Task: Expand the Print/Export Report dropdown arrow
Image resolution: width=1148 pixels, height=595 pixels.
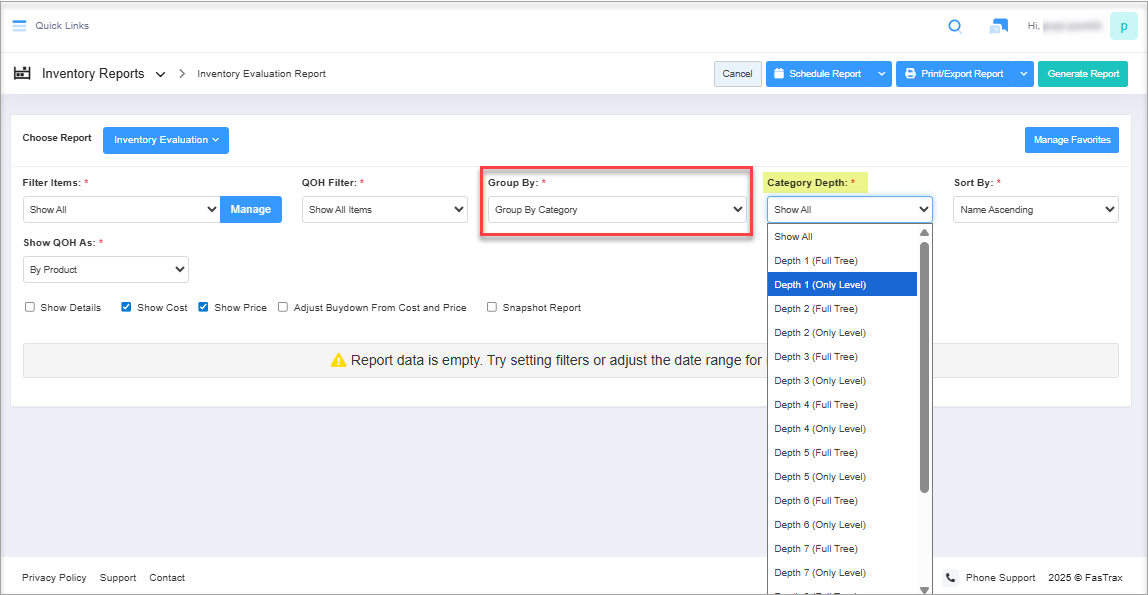Action: (1023, 74)
